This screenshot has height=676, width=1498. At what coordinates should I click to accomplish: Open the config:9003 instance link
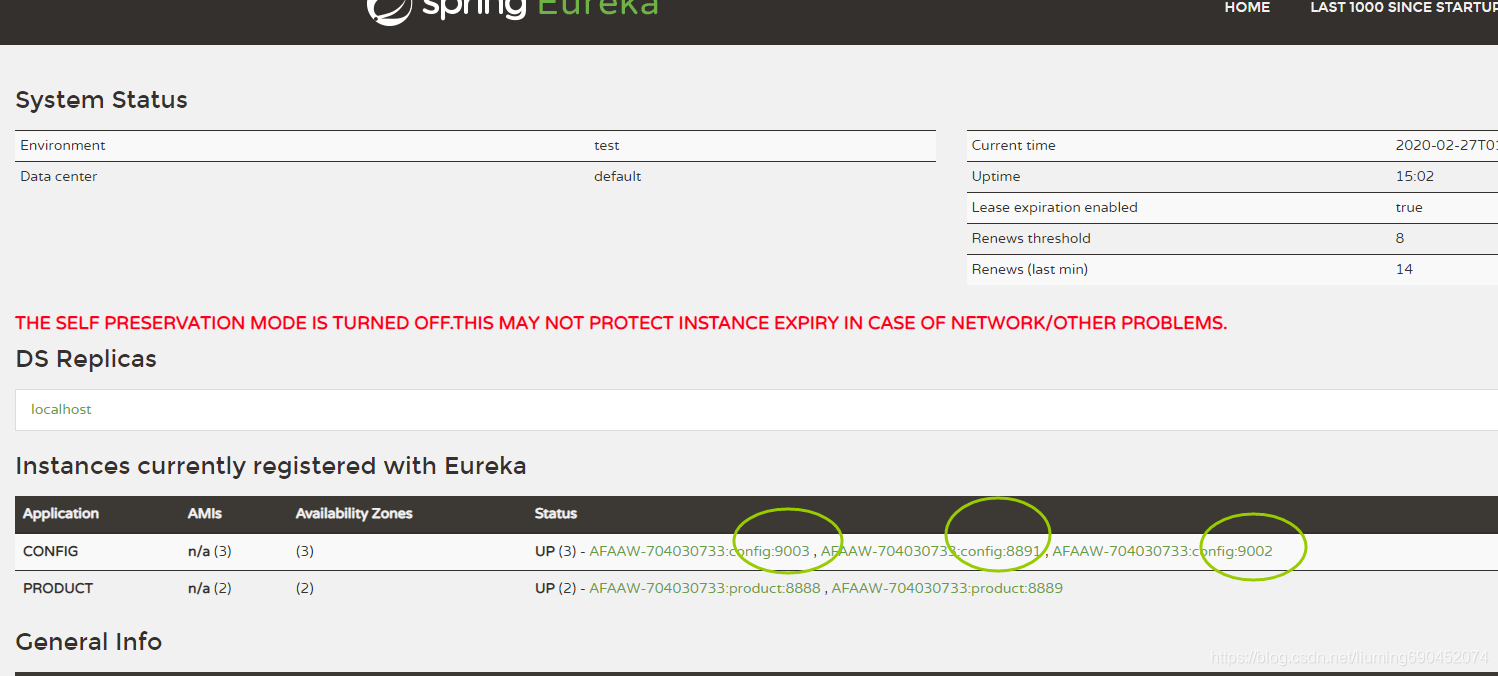(x=698, y=550)
